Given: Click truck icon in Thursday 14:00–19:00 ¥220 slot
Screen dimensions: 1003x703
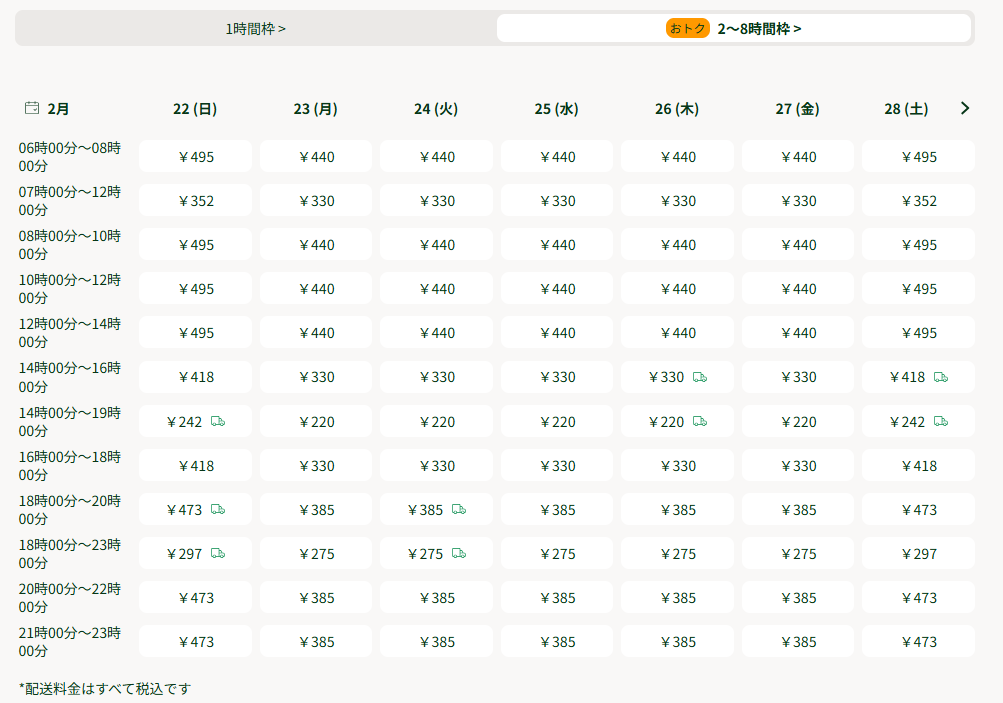Looking at the screenshot, I should pyautogui.click(x=700, y=421).
